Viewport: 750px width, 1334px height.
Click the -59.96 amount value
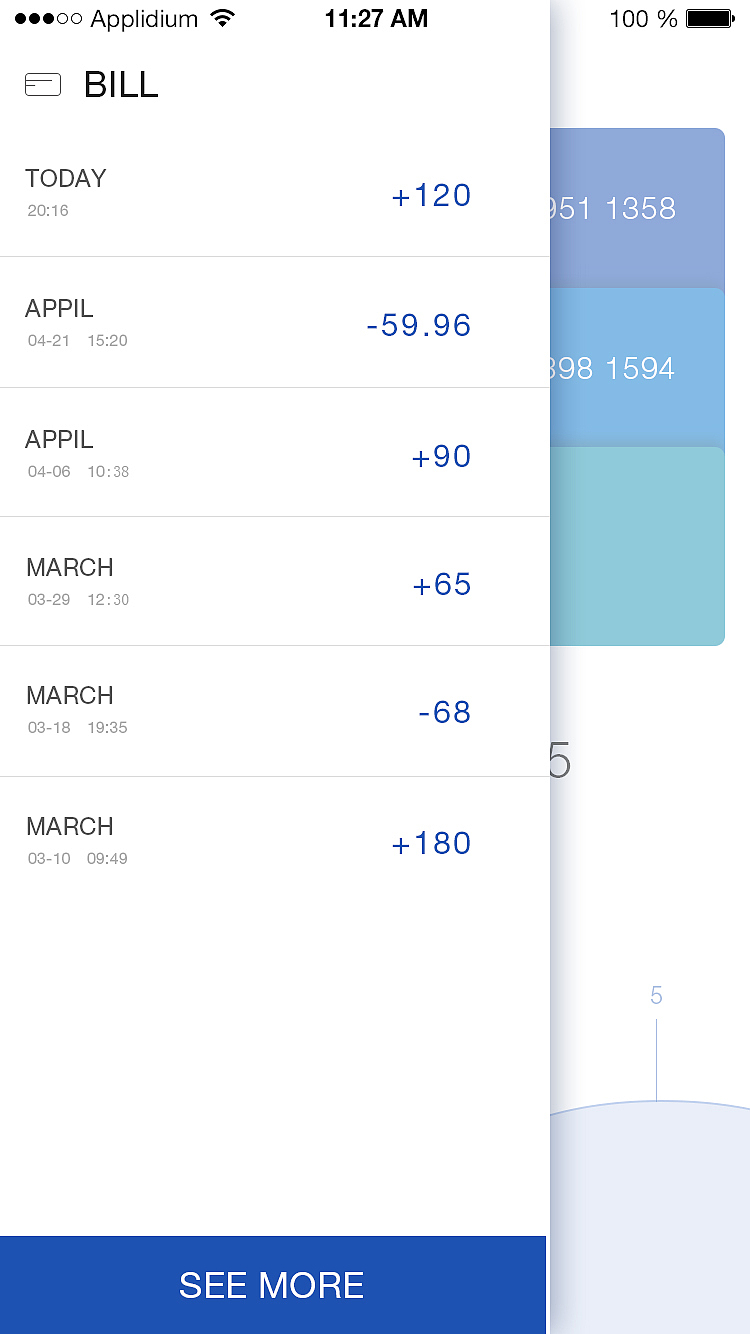(x=418, y=325)
